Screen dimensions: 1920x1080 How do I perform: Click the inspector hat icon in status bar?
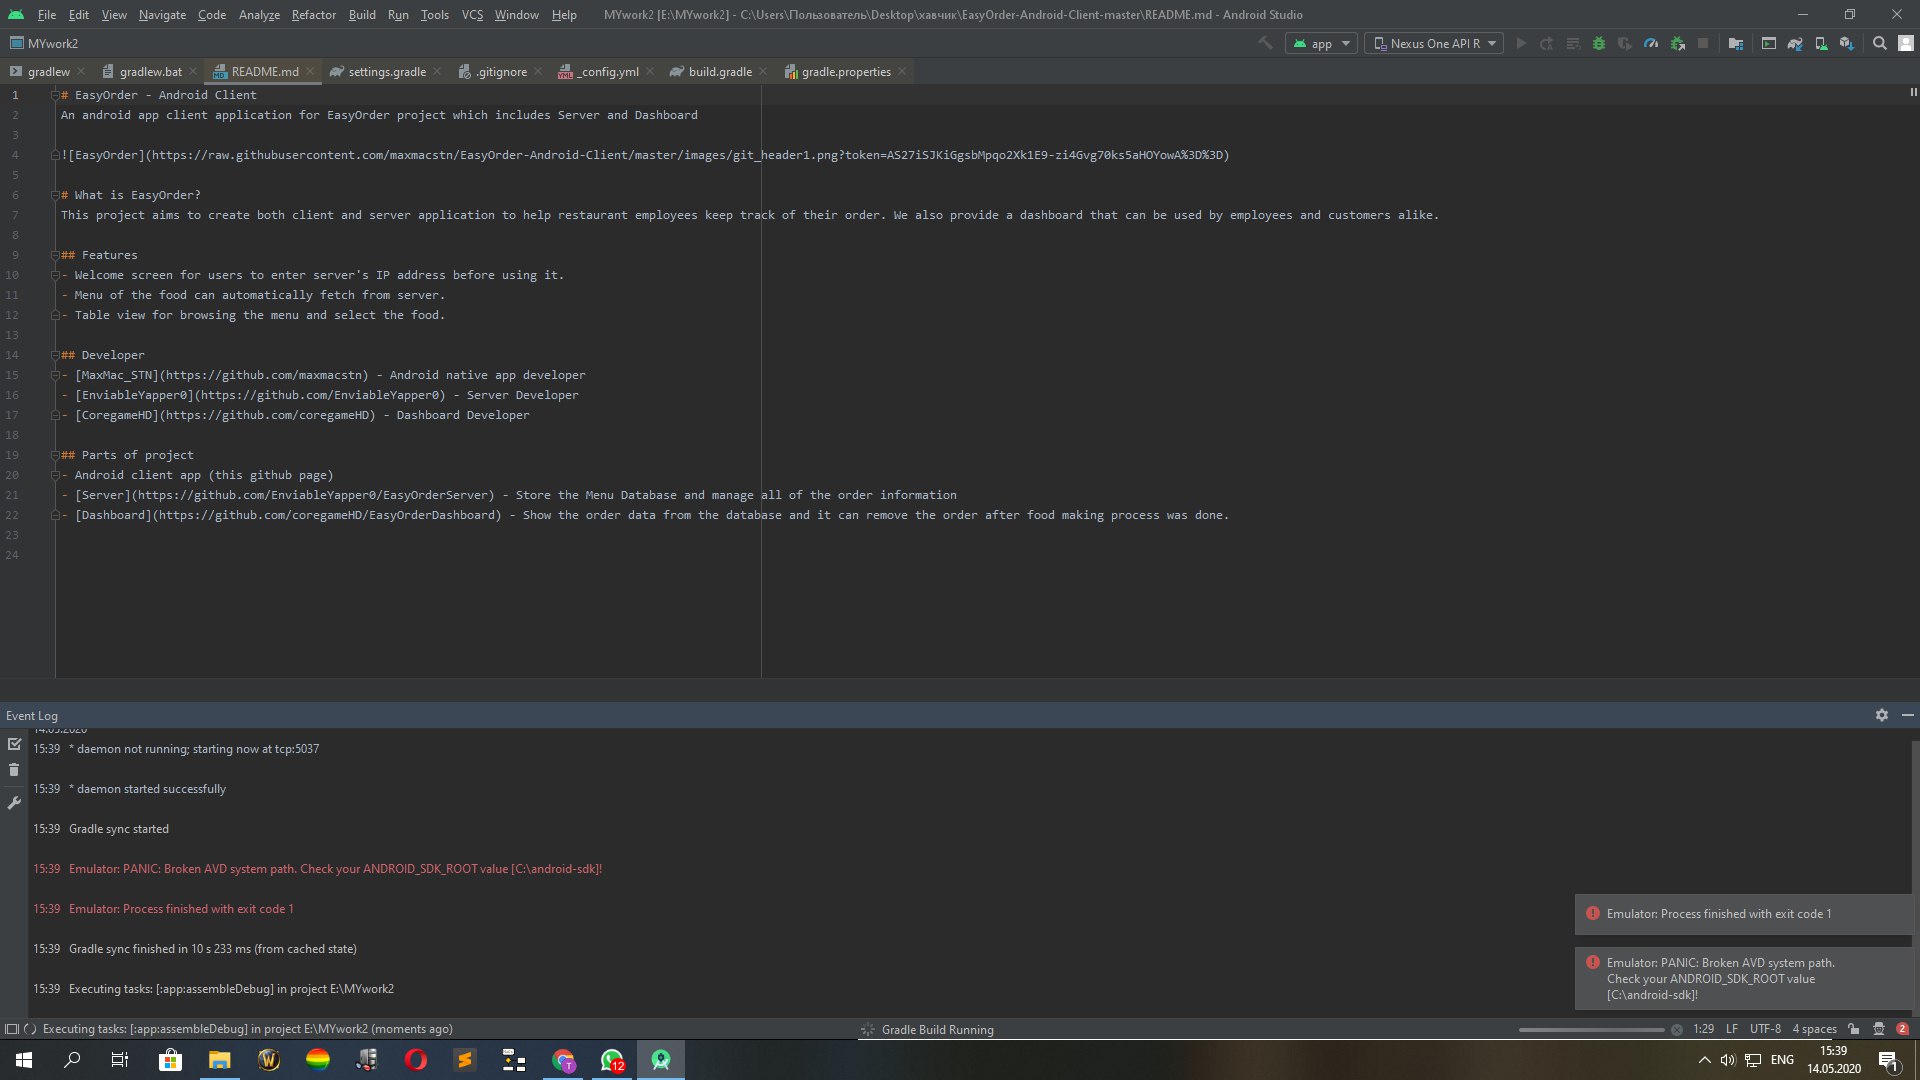click(1879, 1029)
